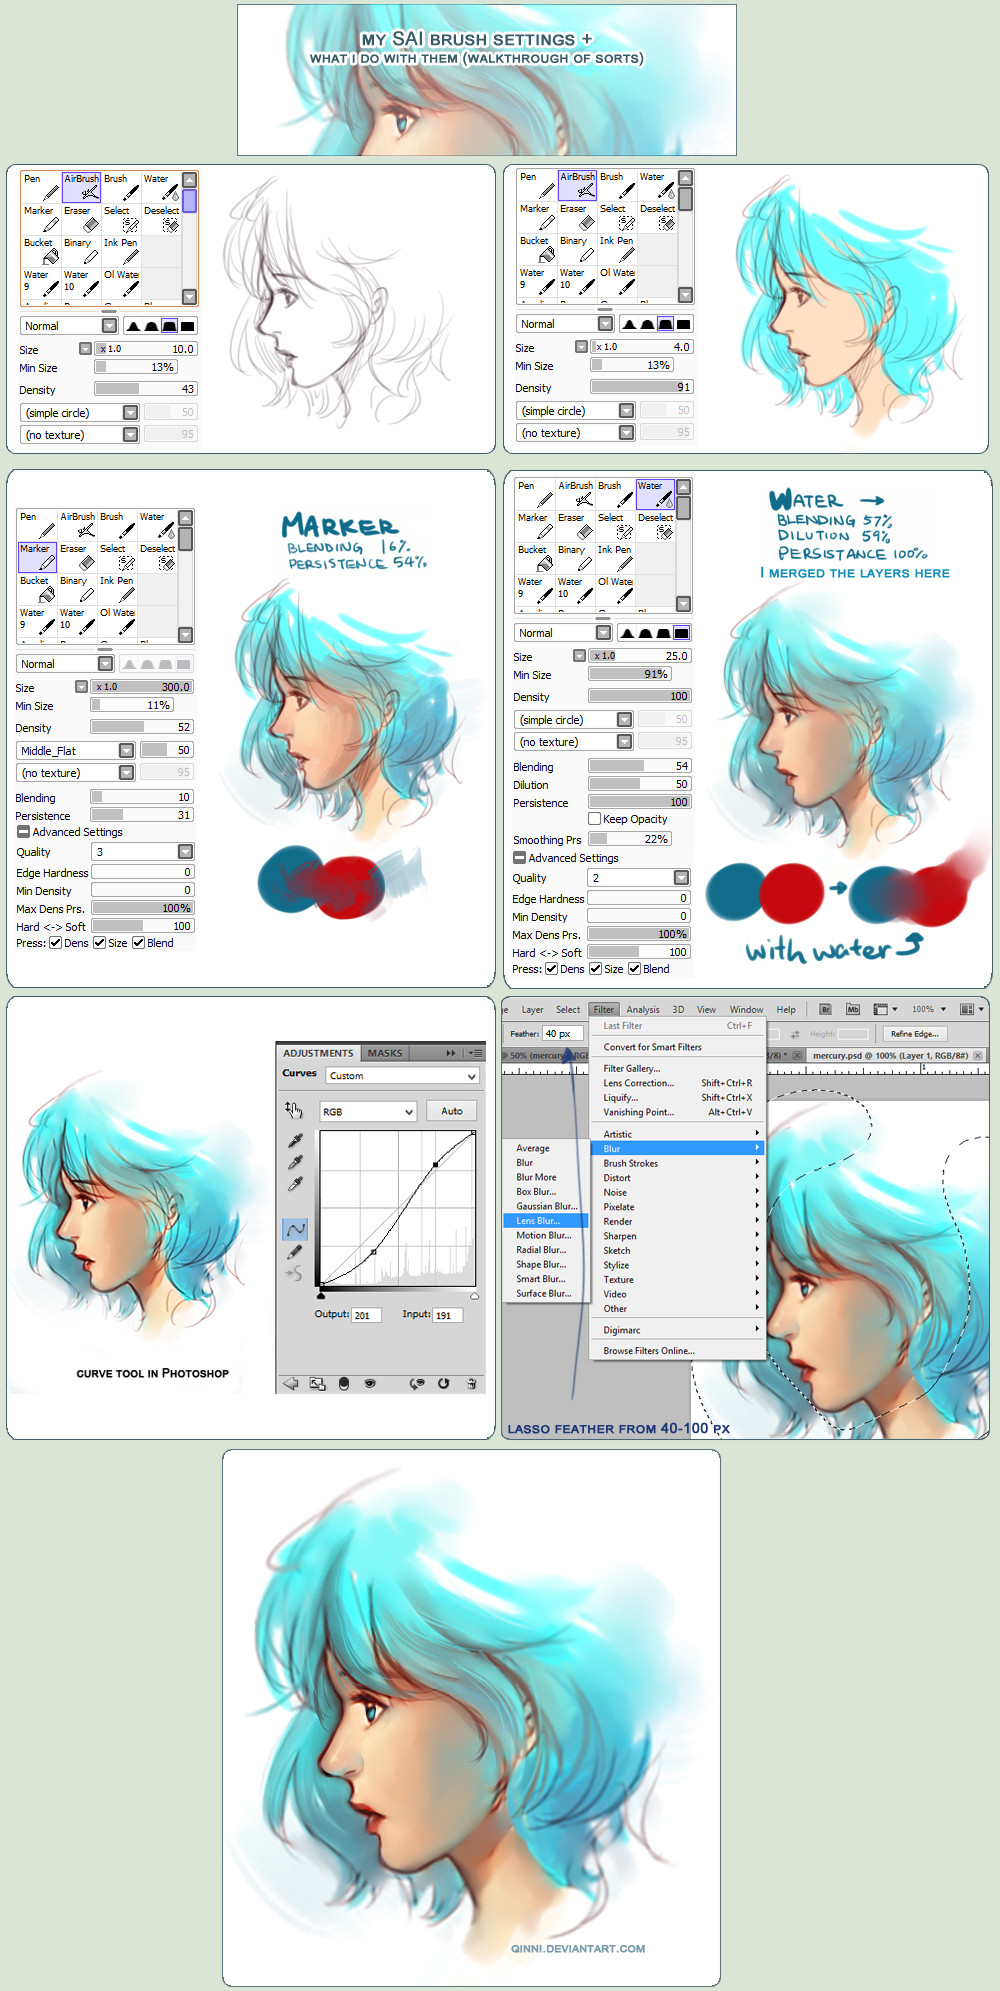This screenshot has height=1991, width=1000.
Task: Collapse Advanced Settings in the Marker panel
Action: [x=23, y=831]
